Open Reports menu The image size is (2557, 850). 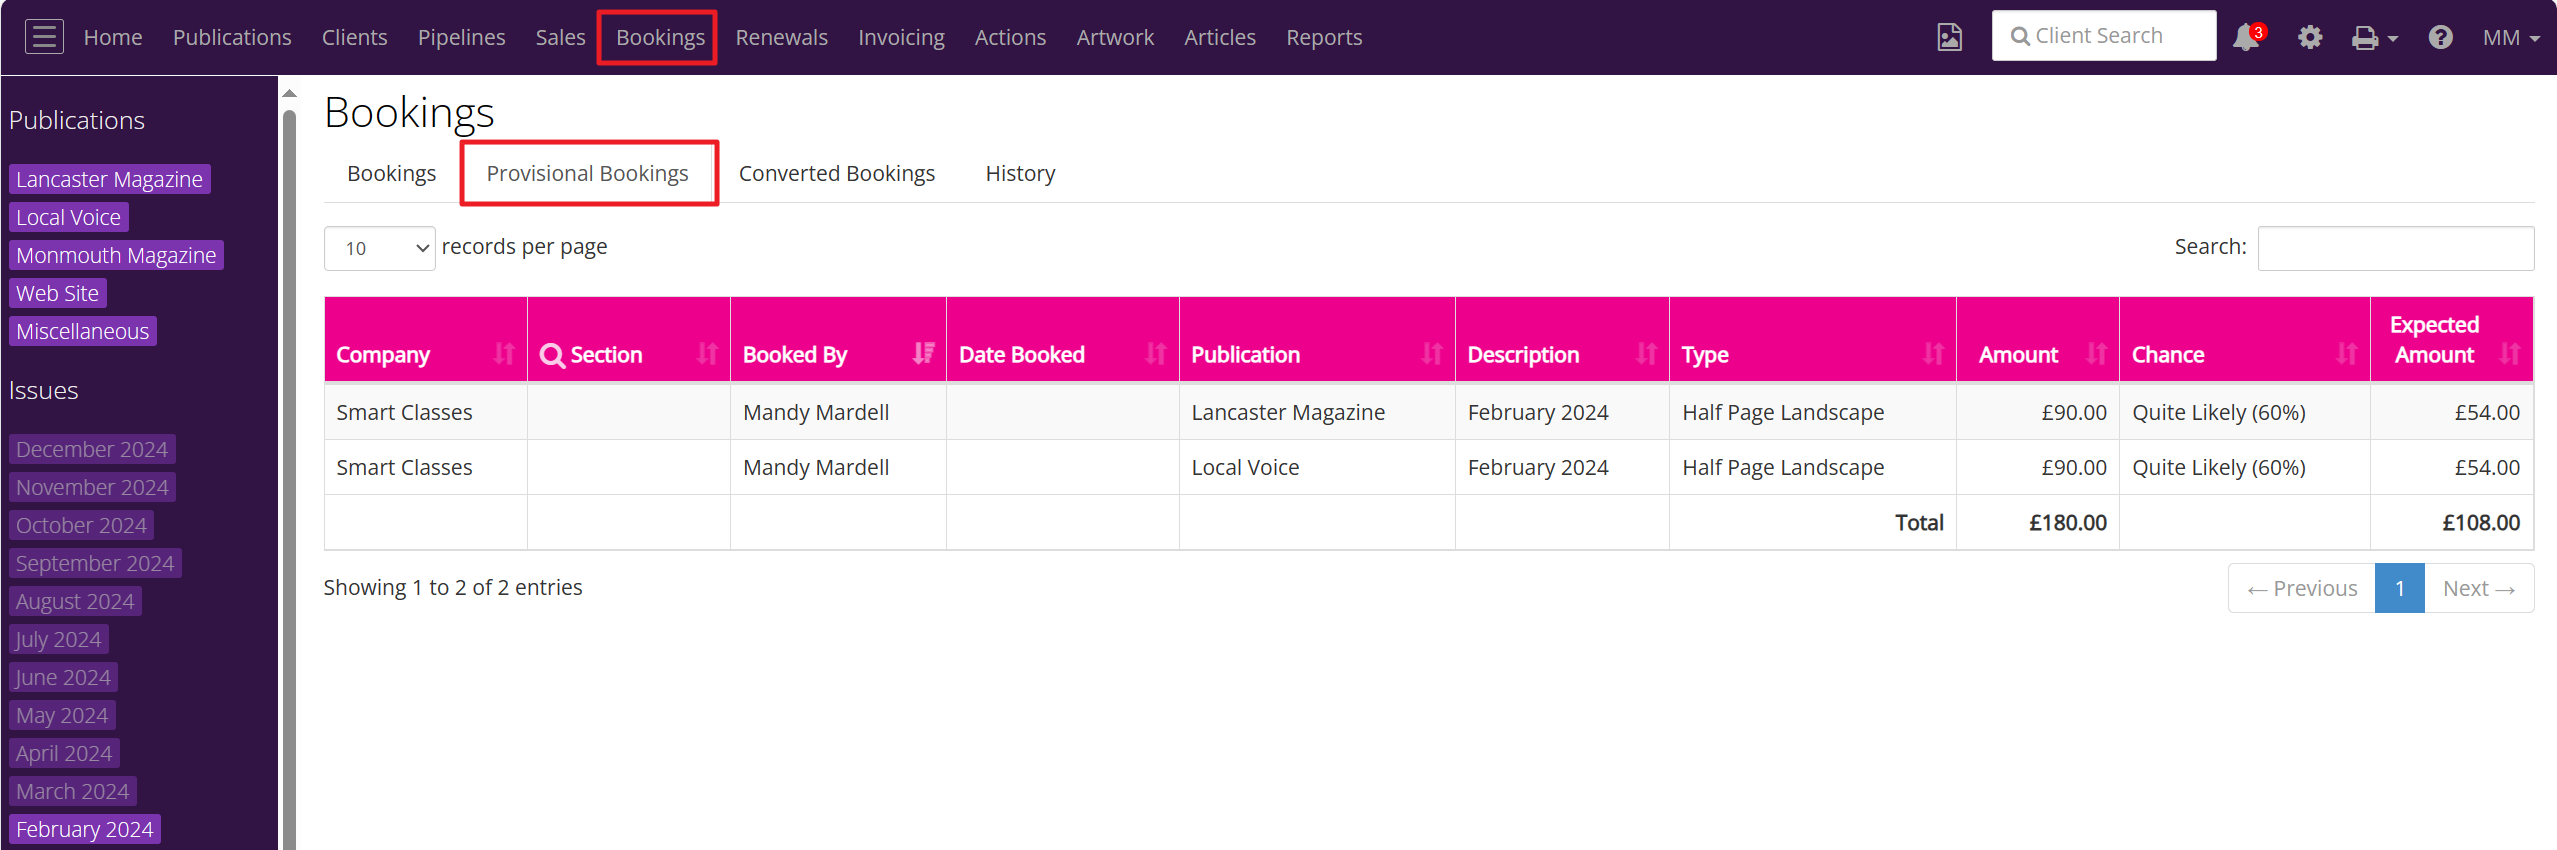[1324, 37]
